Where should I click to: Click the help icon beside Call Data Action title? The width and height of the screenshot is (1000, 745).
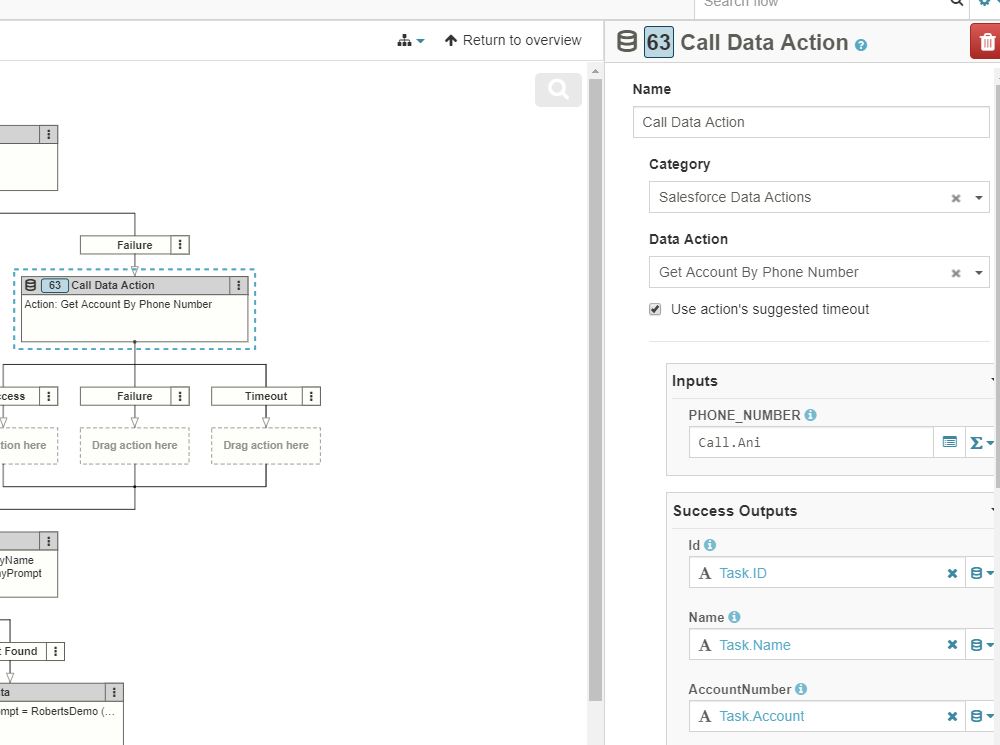point(861,45)
